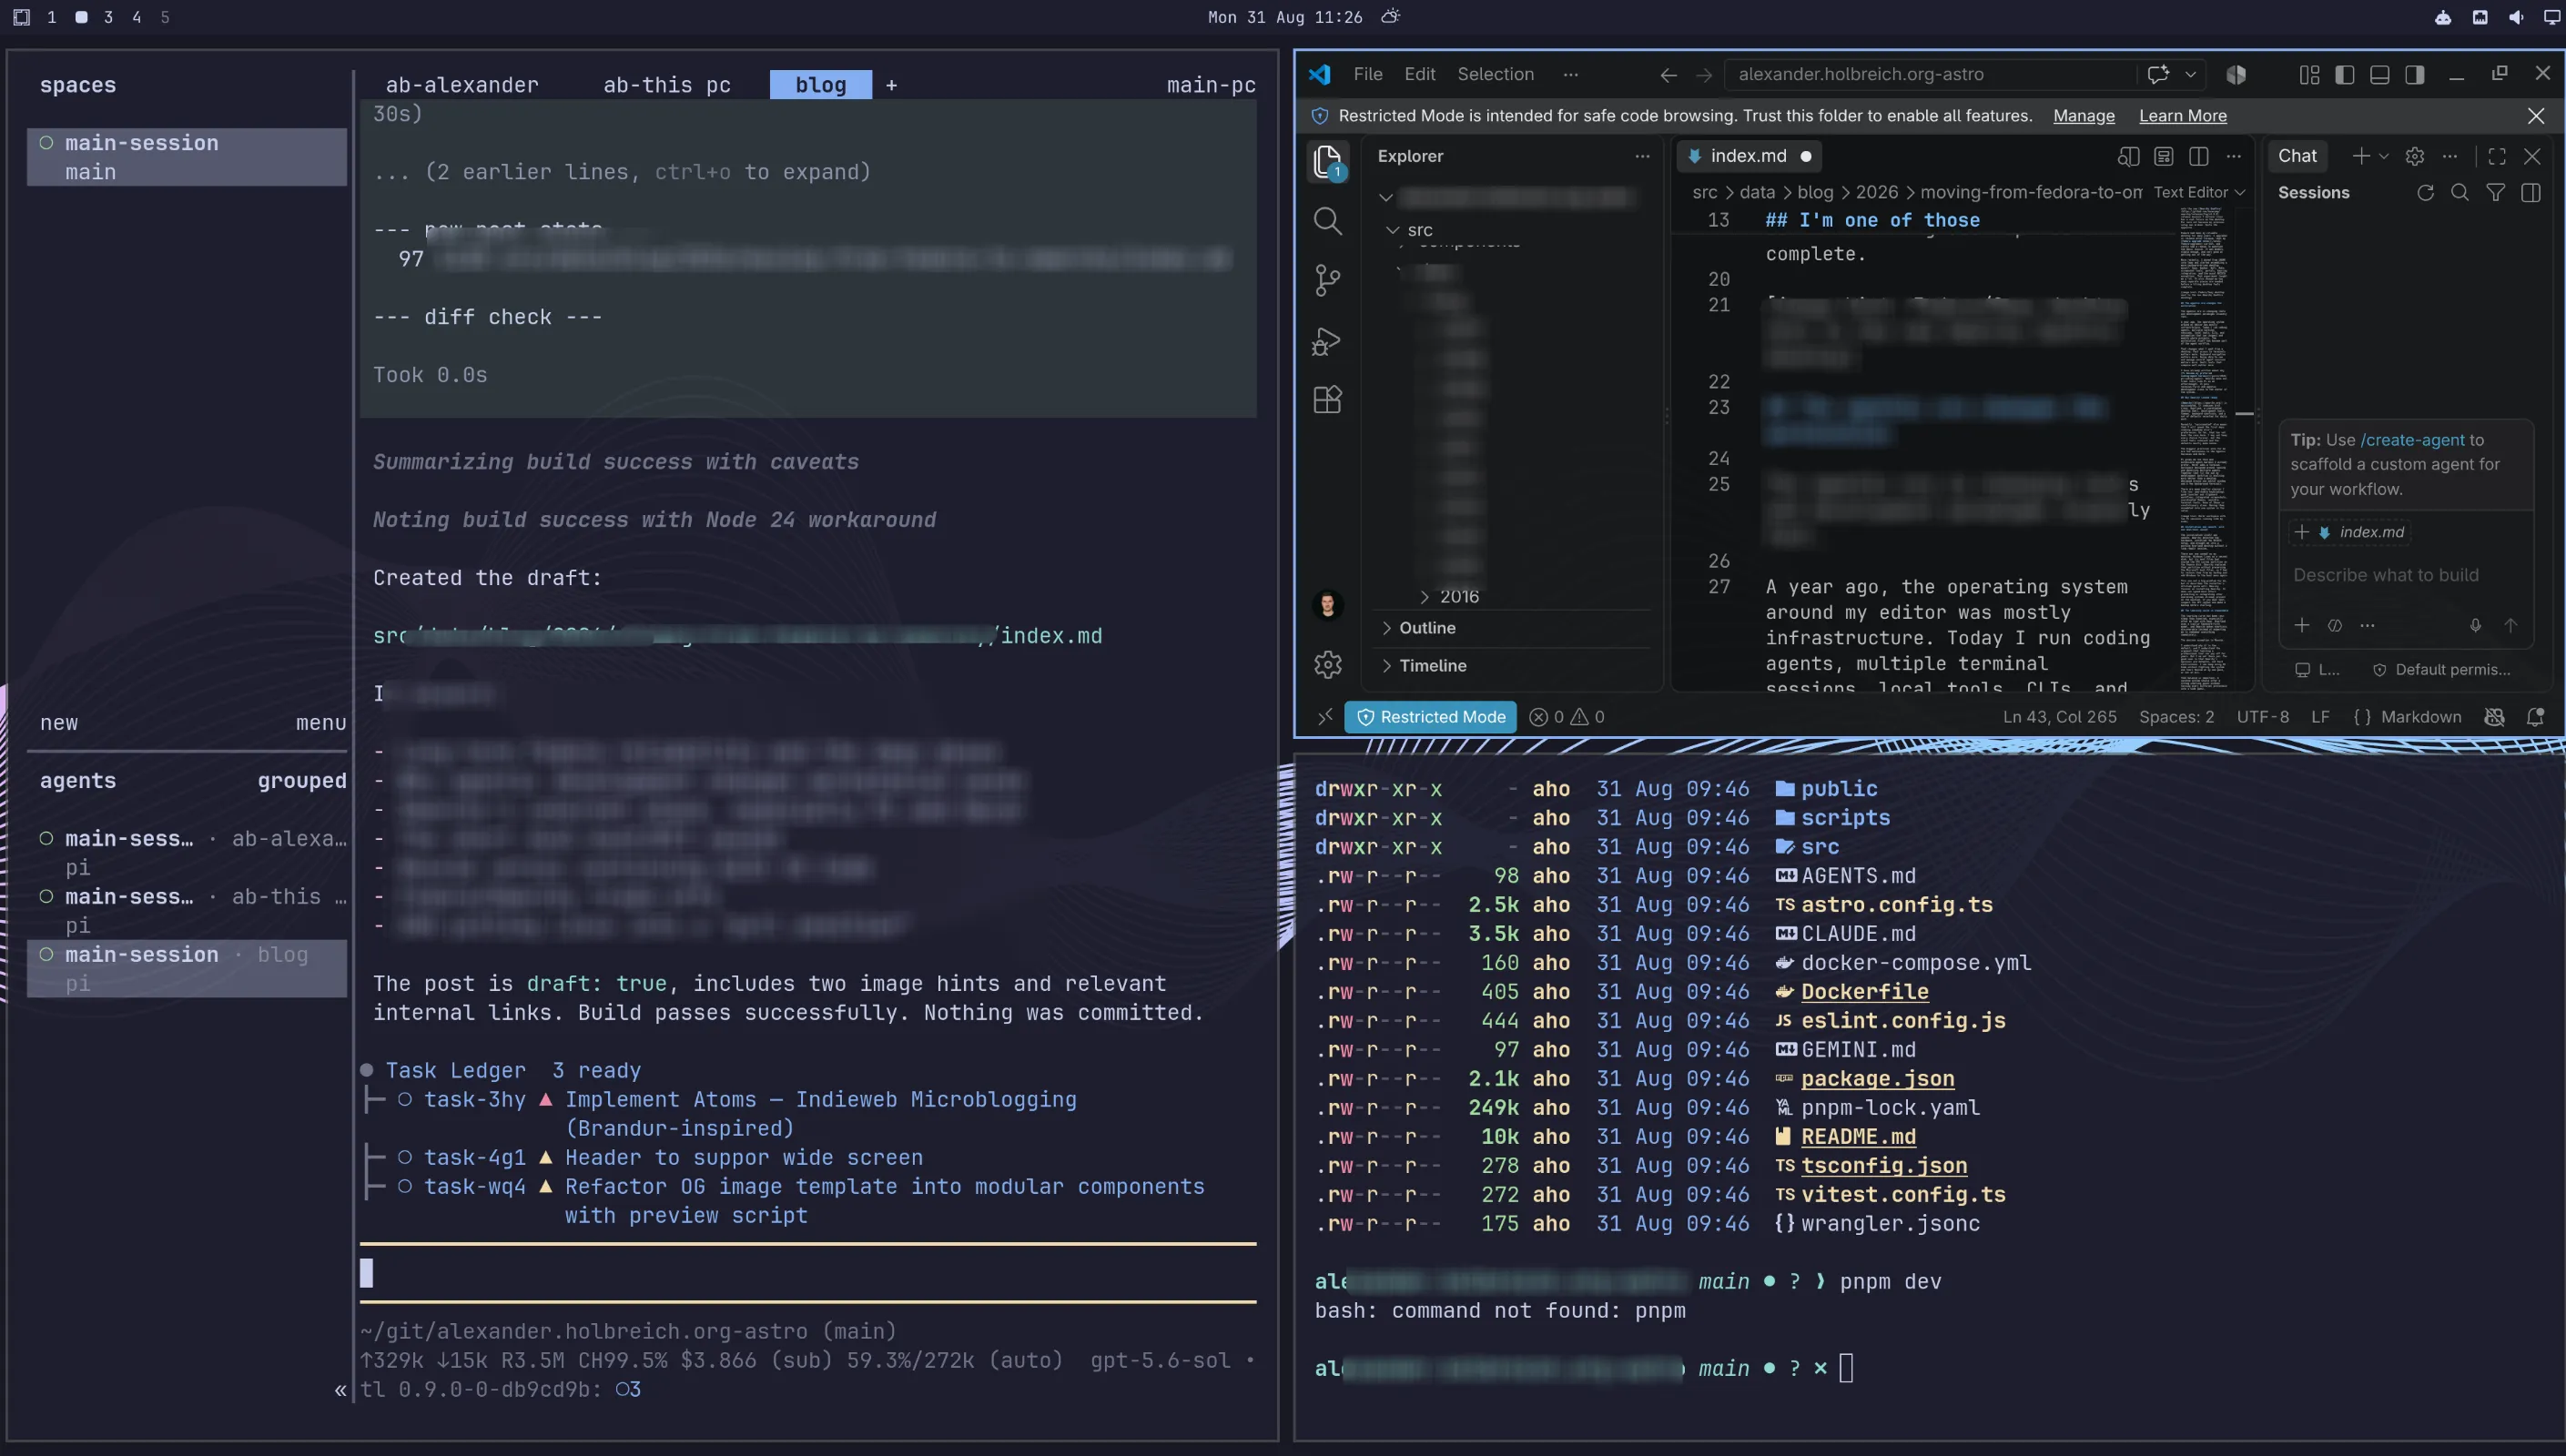Switch to workspace 3 in the top bar

108,17
